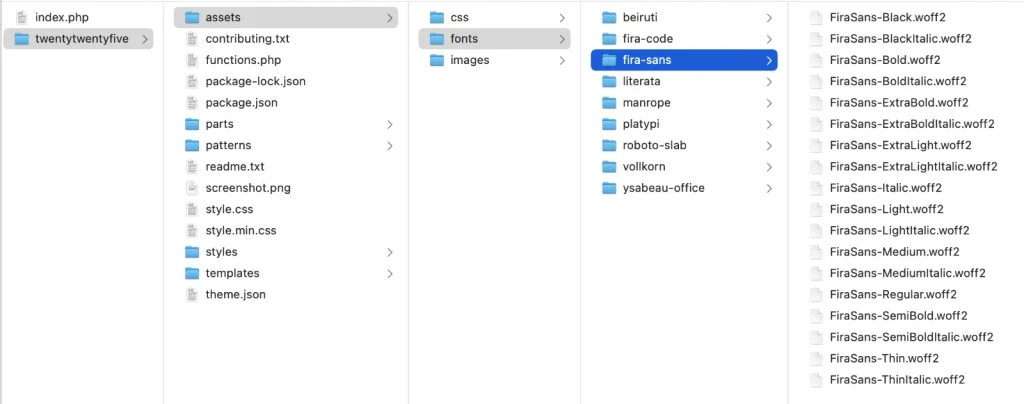Viewport: 1024px width, 404px height.
Task: Expand the roboto-slab folder chevron
Action: 769,146
